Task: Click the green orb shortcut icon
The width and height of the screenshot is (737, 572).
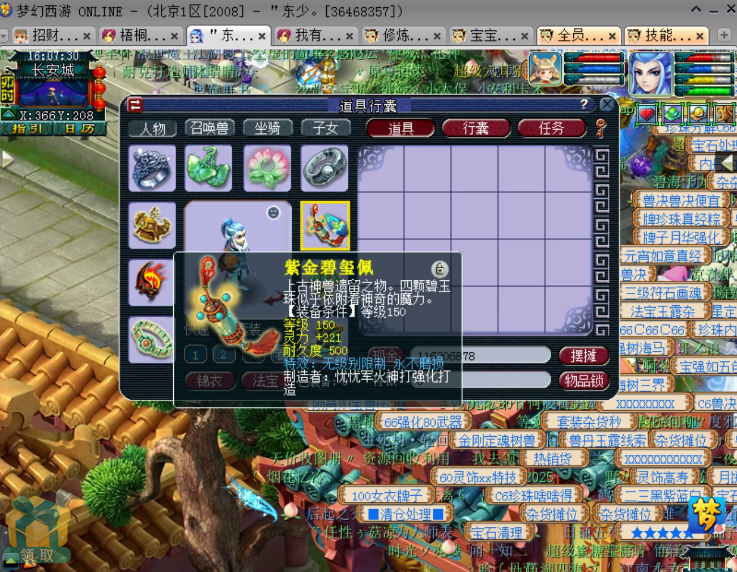Action: 672,114
